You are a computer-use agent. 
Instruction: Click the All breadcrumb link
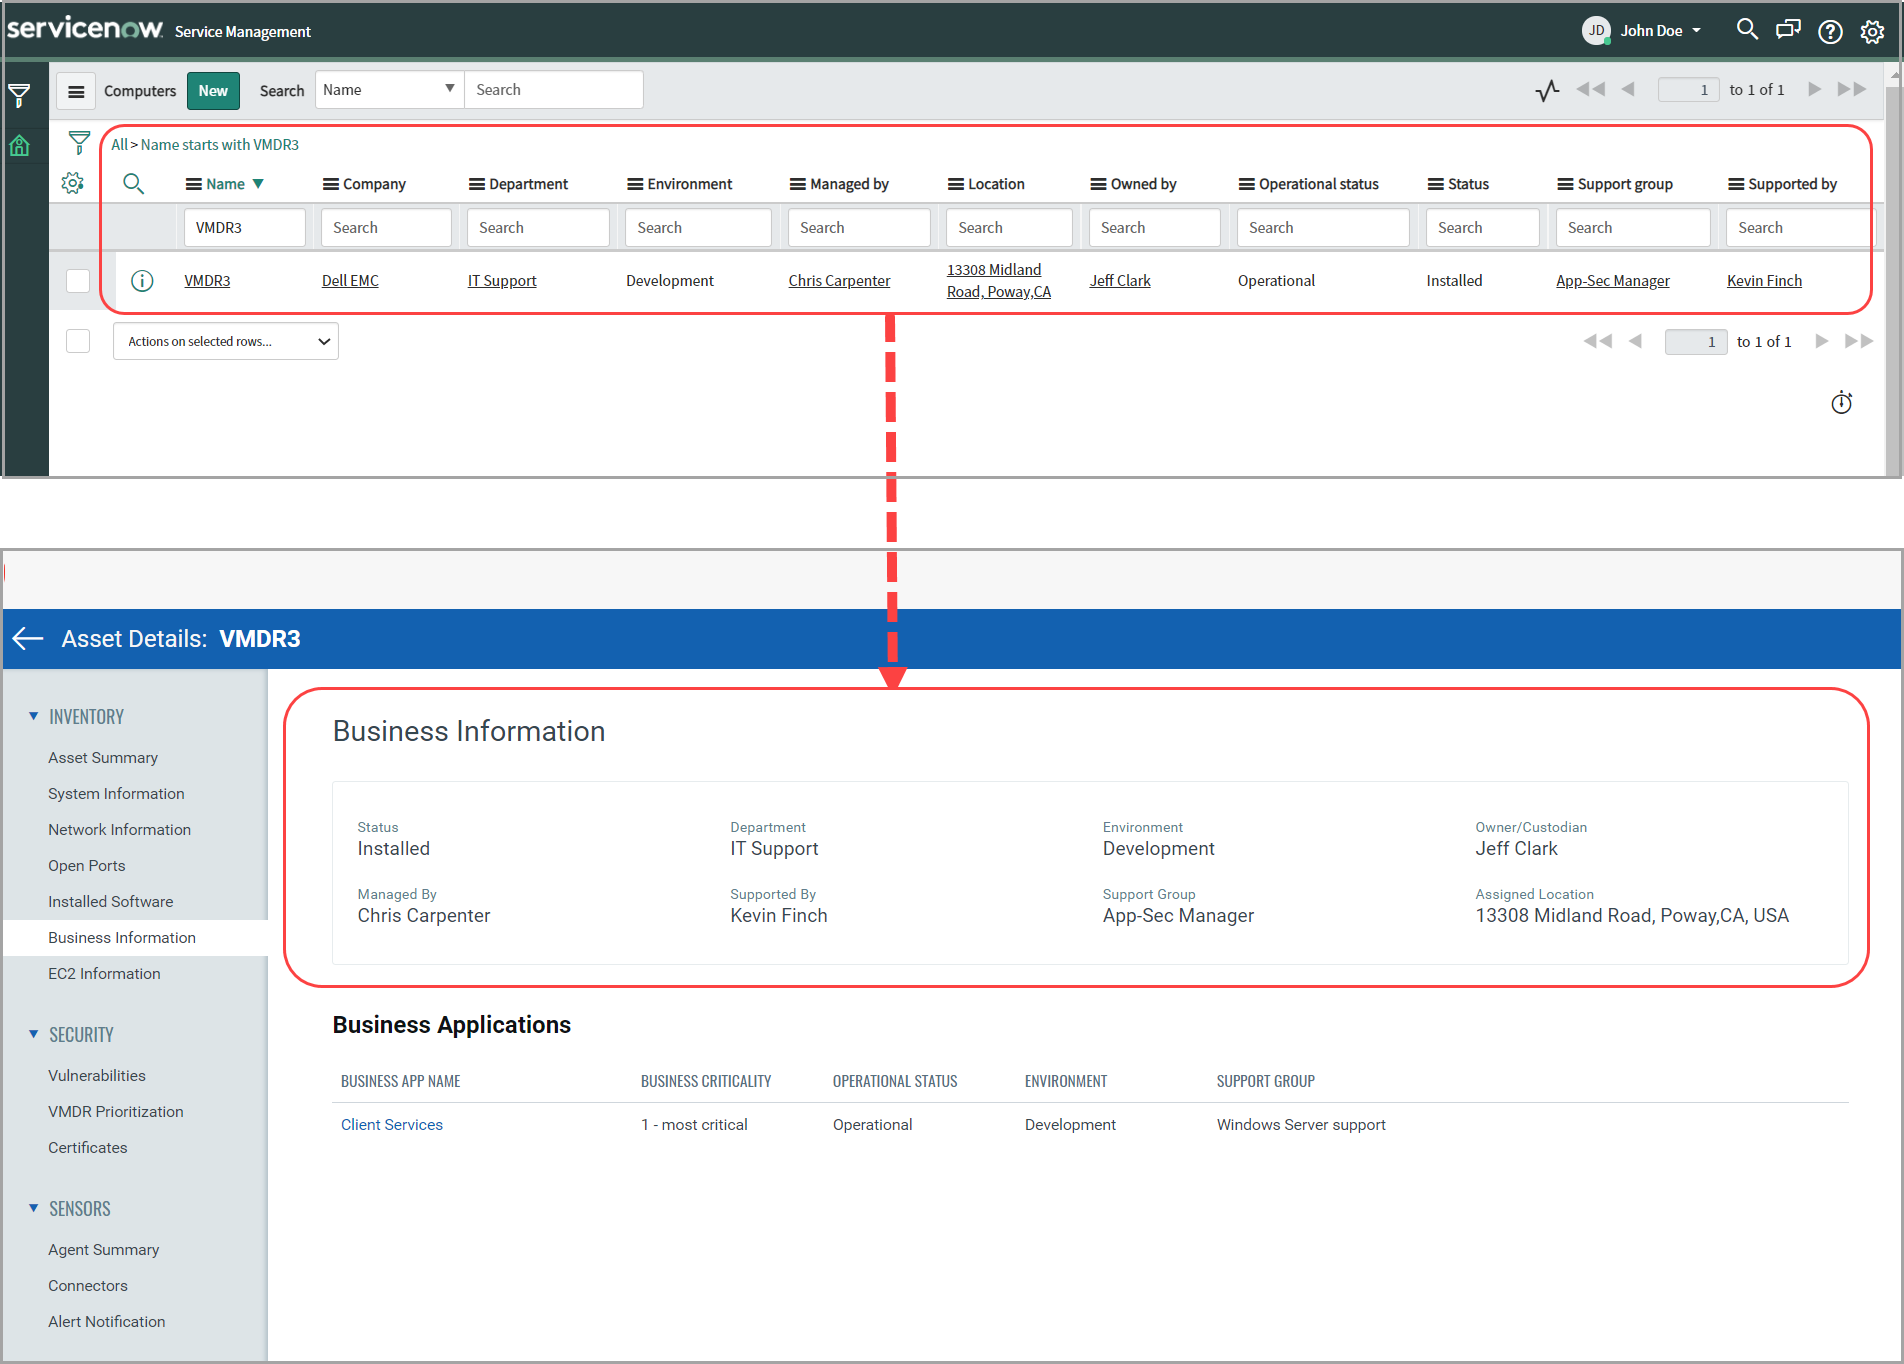click(x=119, y=145)
